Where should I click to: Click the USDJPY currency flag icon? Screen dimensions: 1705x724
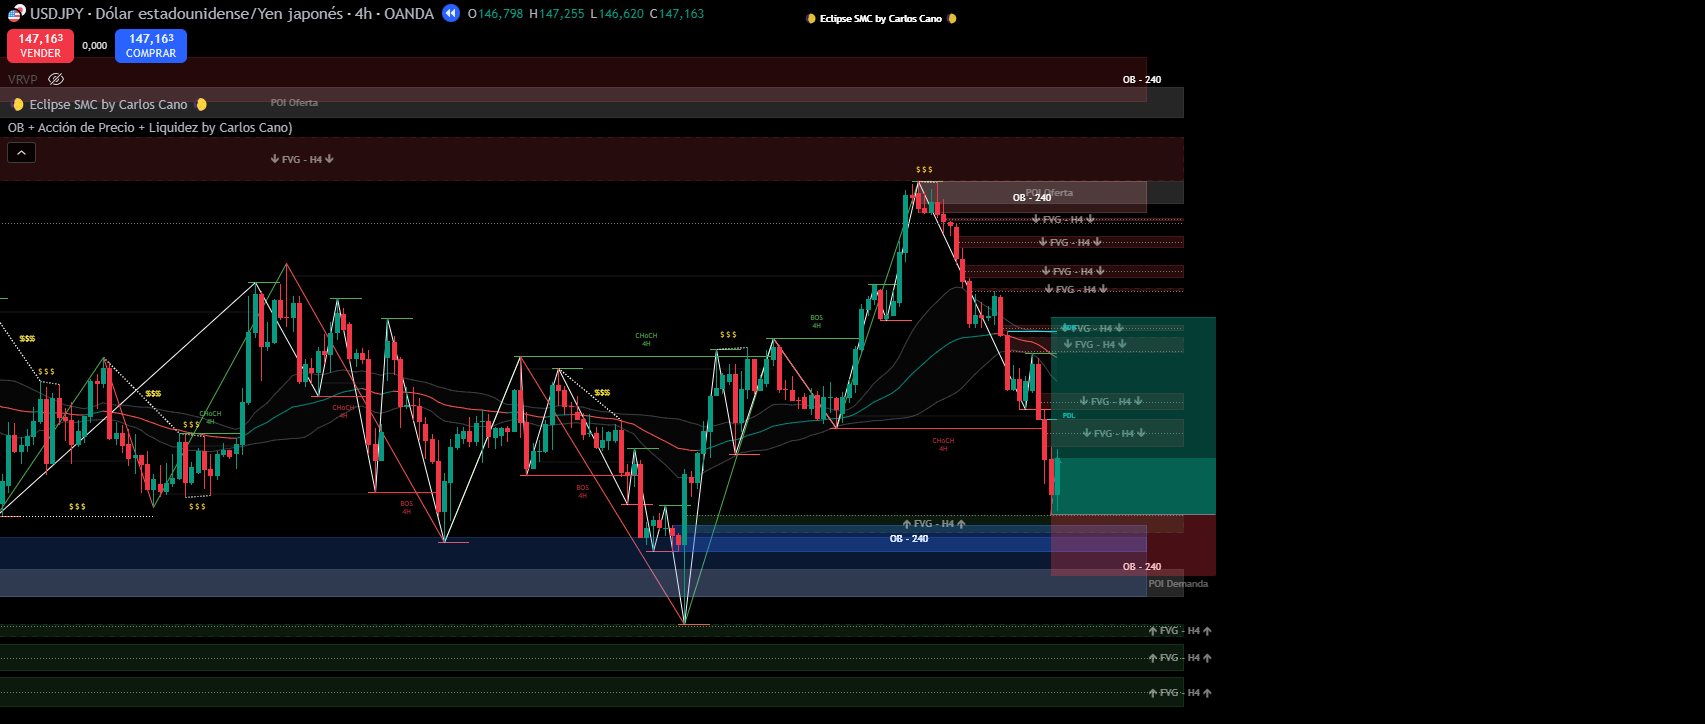(x=16, y=13)
